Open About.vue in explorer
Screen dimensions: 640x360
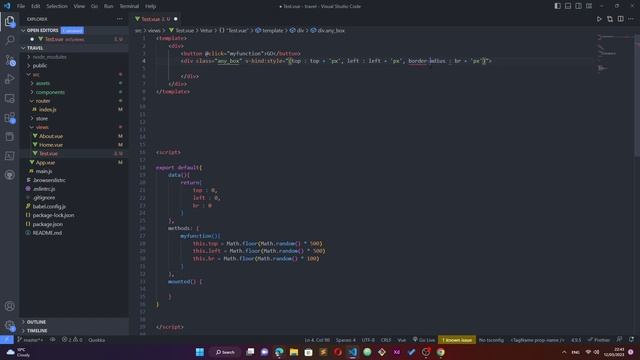pyautogui.click(x=51, y=136)
